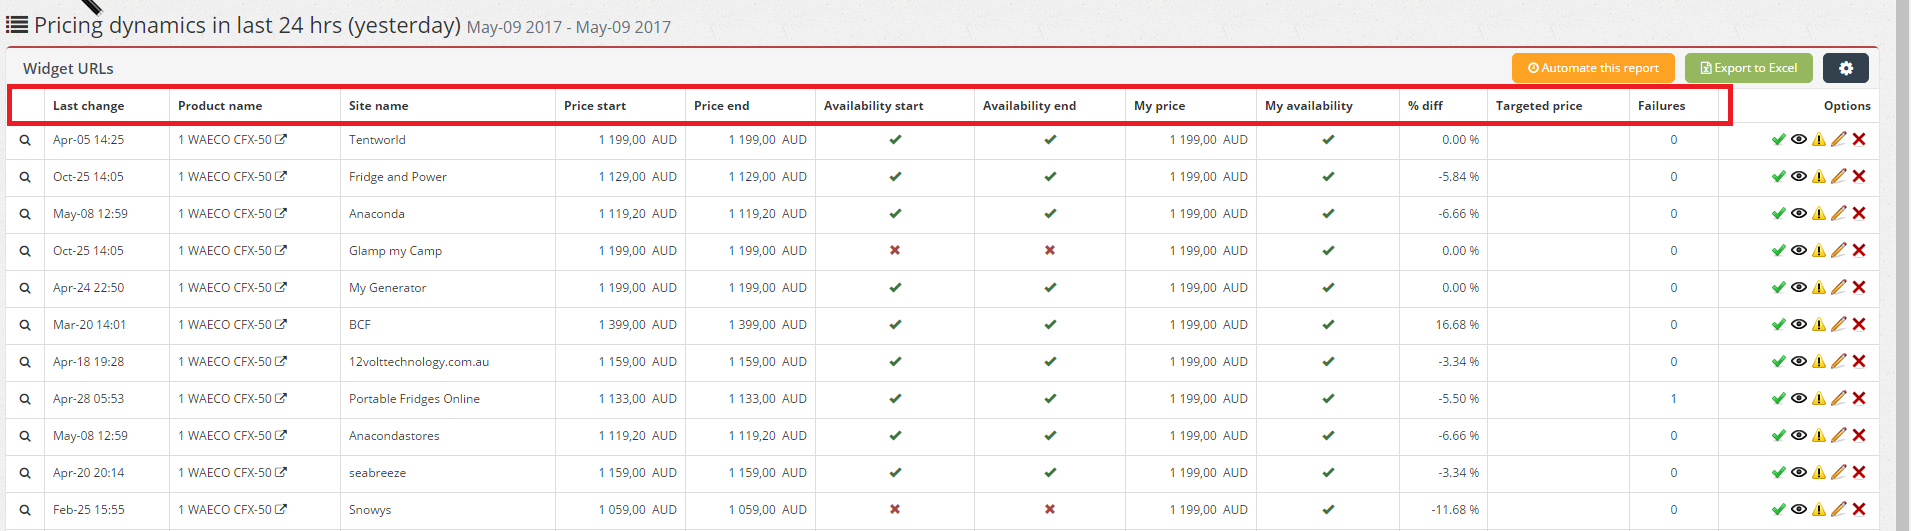Viewport: 1911px width, 531px height.
Task: Toggle eye icon in BCF row
Action: point(1799,324)
